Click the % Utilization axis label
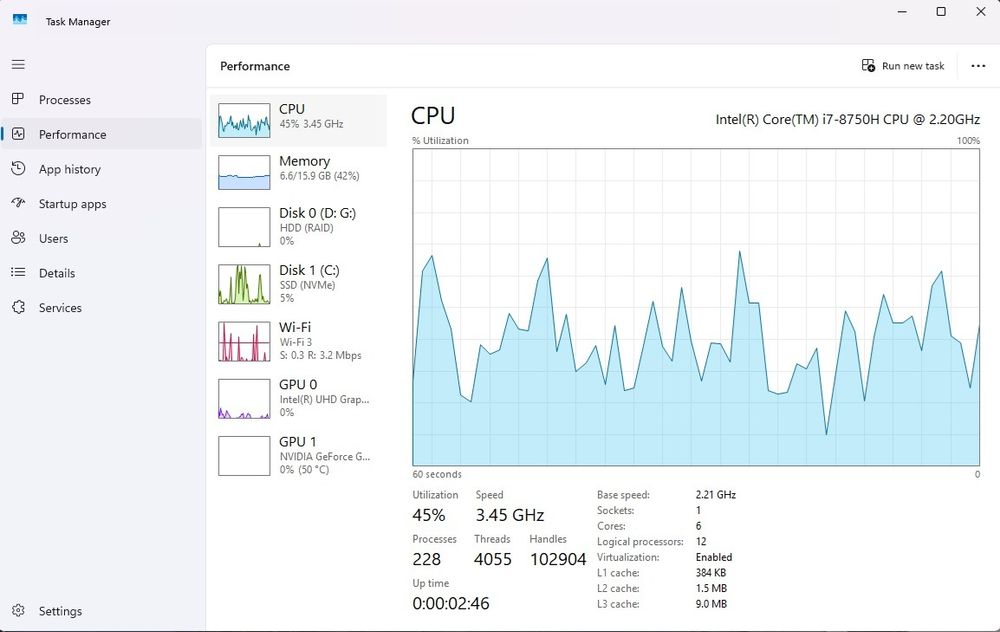The width and height of the screenshot is (1000, 632). [x=440, y=140]
